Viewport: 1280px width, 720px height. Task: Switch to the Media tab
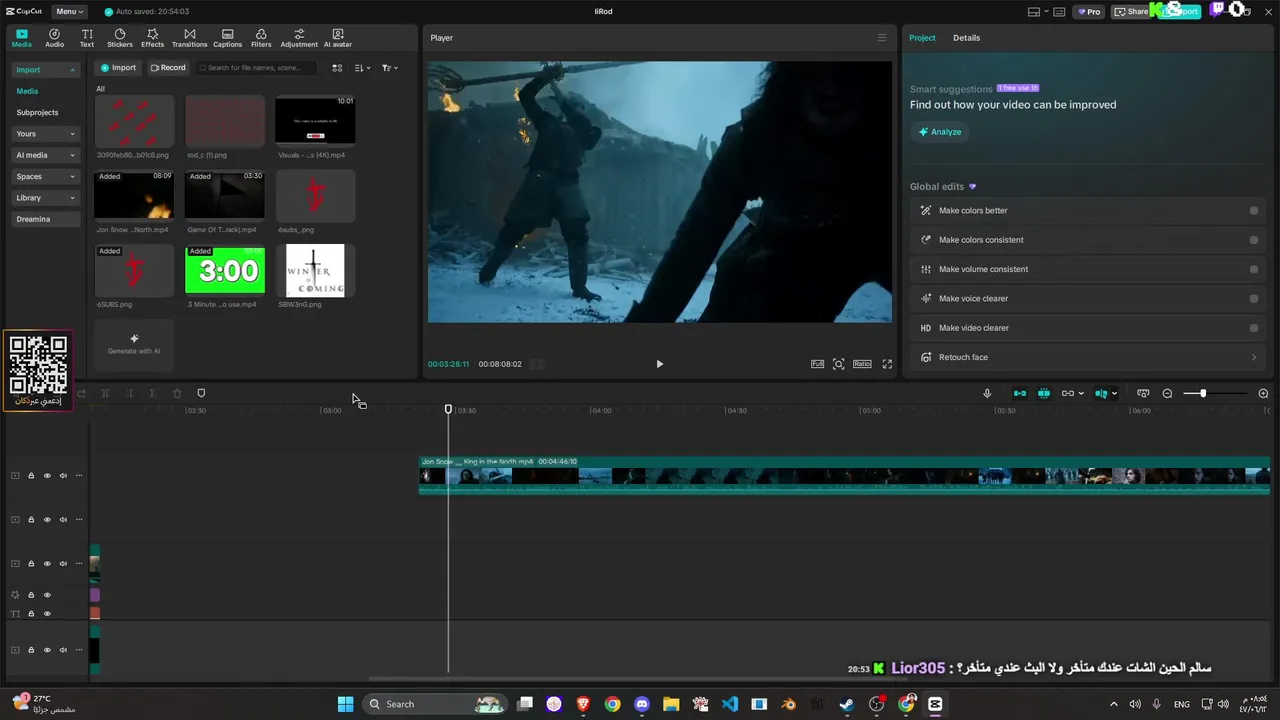click(x=22, y=38)
